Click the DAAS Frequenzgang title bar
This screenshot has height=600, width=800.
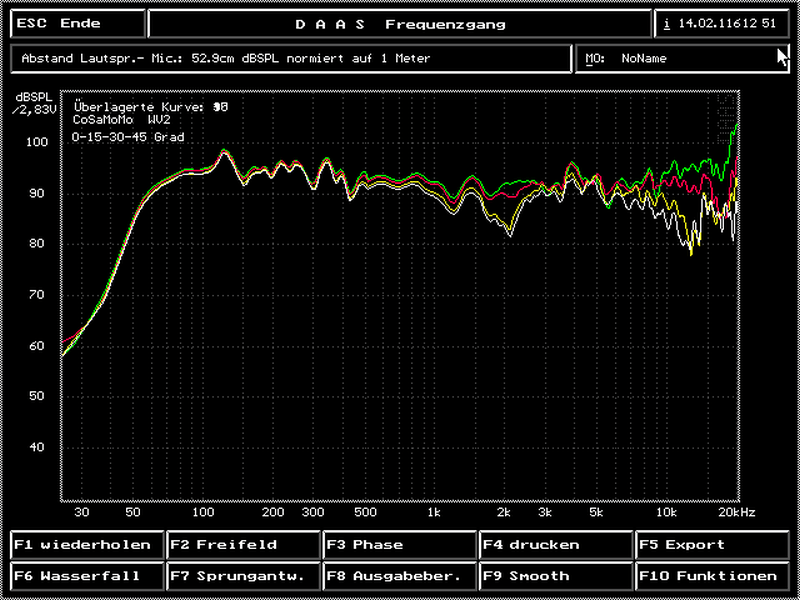[400, 24]
